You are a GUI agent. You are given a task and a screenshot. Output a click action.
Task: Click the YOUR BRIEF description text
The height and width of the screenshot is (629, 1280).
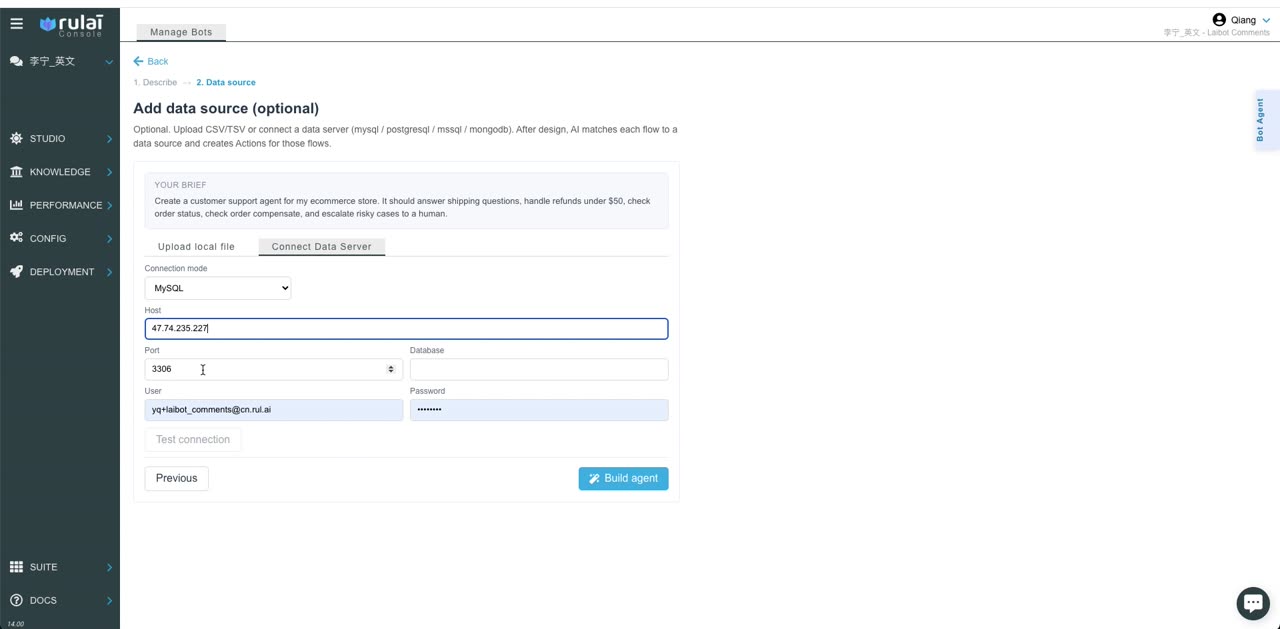[x=402, y=207]
